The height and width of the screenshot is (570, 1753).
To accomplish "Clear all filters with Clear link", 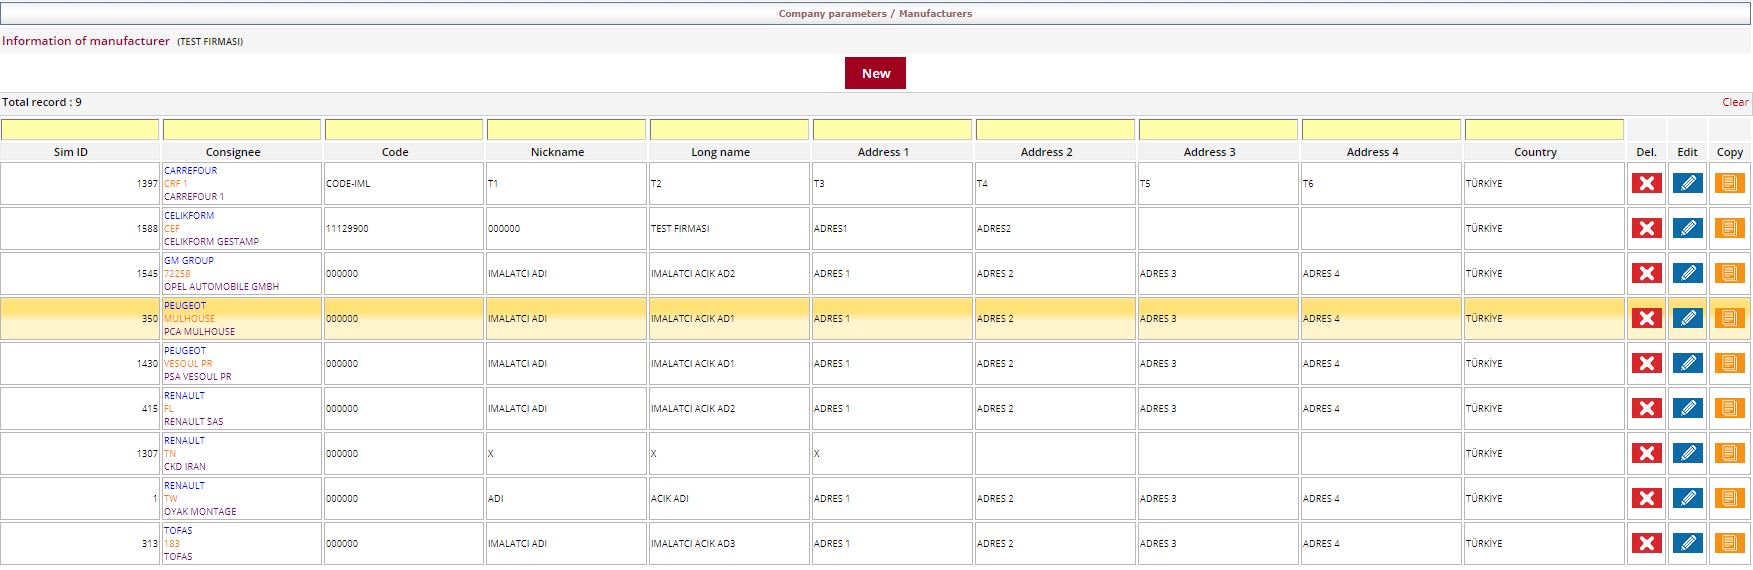I will point(1735,102).
